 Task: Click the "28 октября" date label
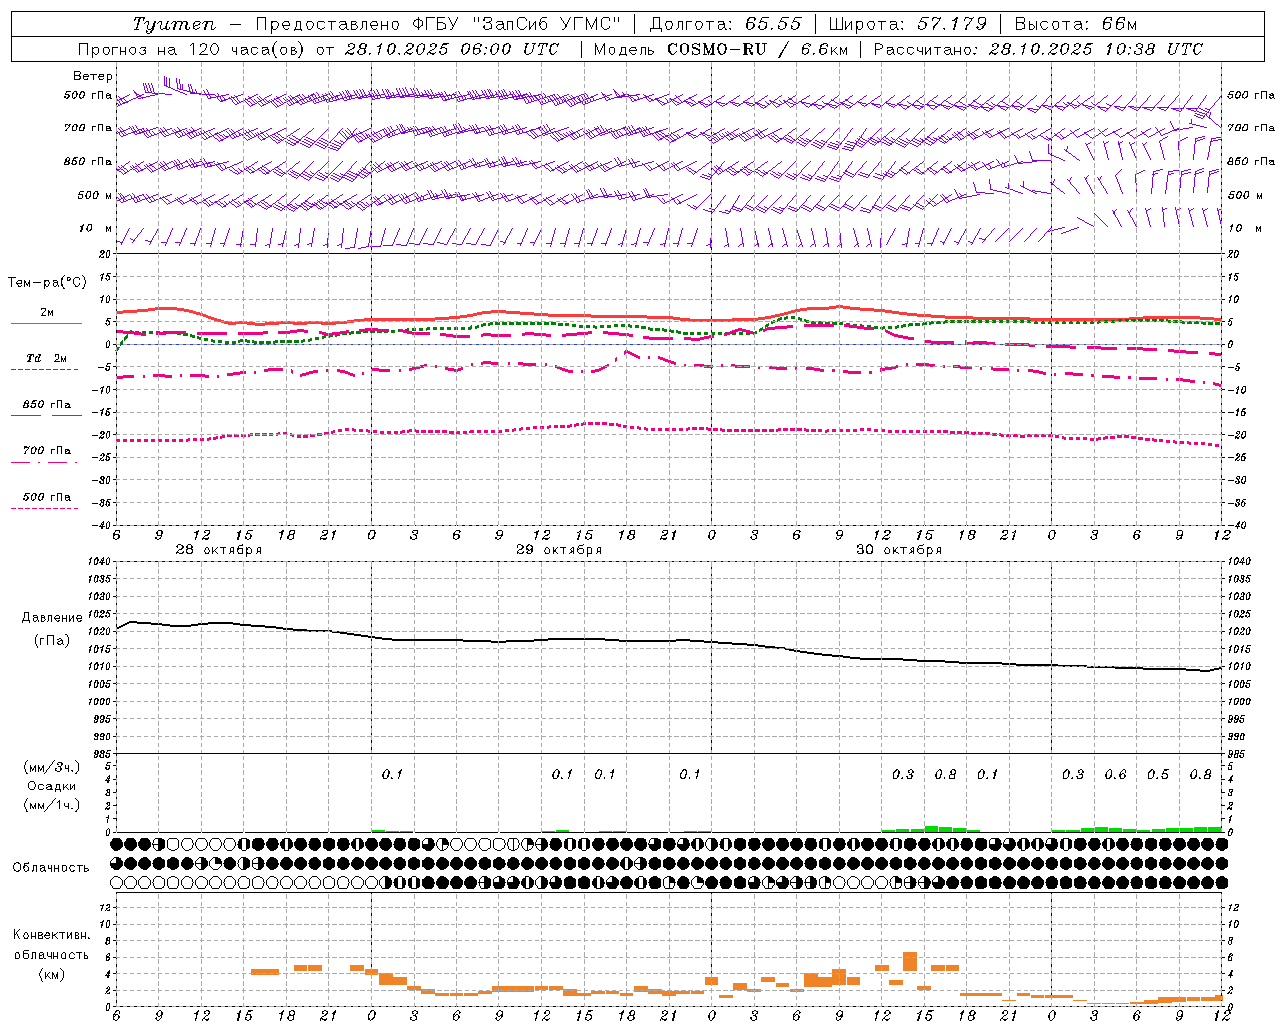219,549
